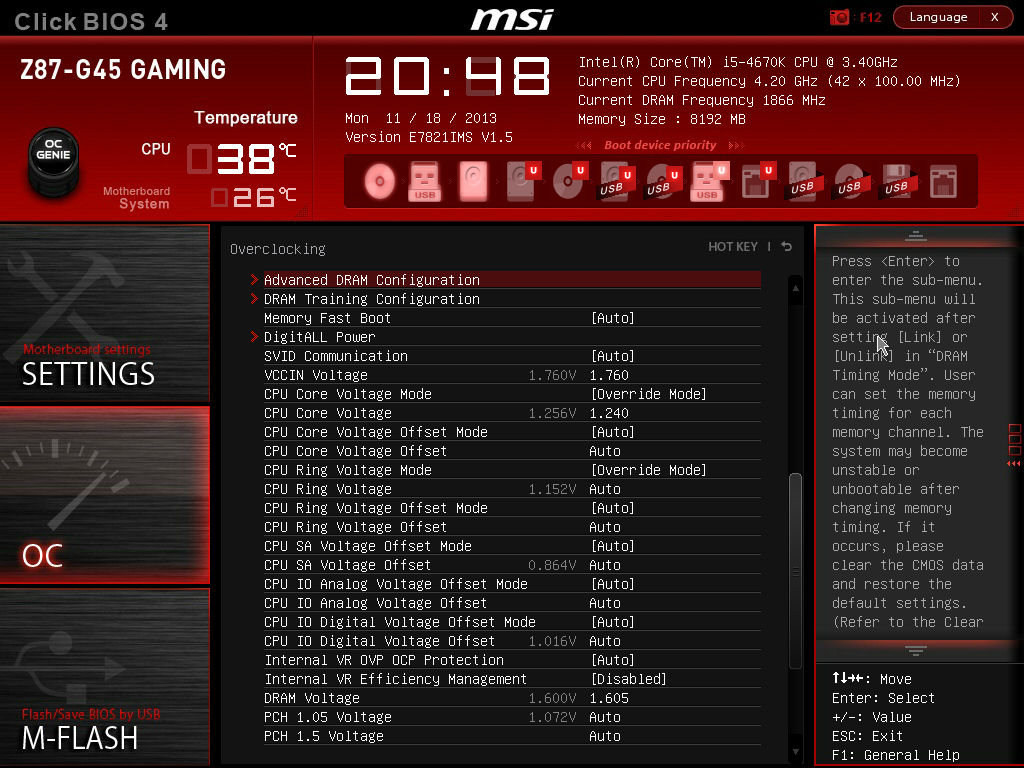Click the scroll-down handle below the help text
The width and height of the screenshot is (1024, 768).
[x=916, y=650]
